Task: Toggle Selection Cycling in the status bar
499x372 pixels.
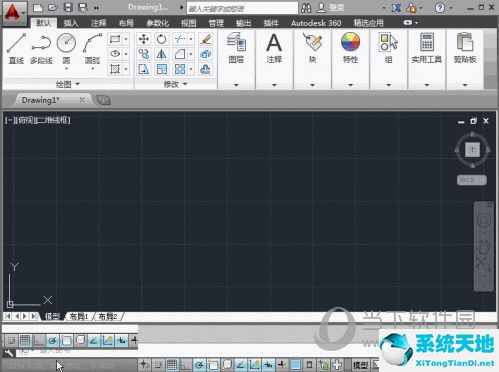Action: [x=323, y=365]
